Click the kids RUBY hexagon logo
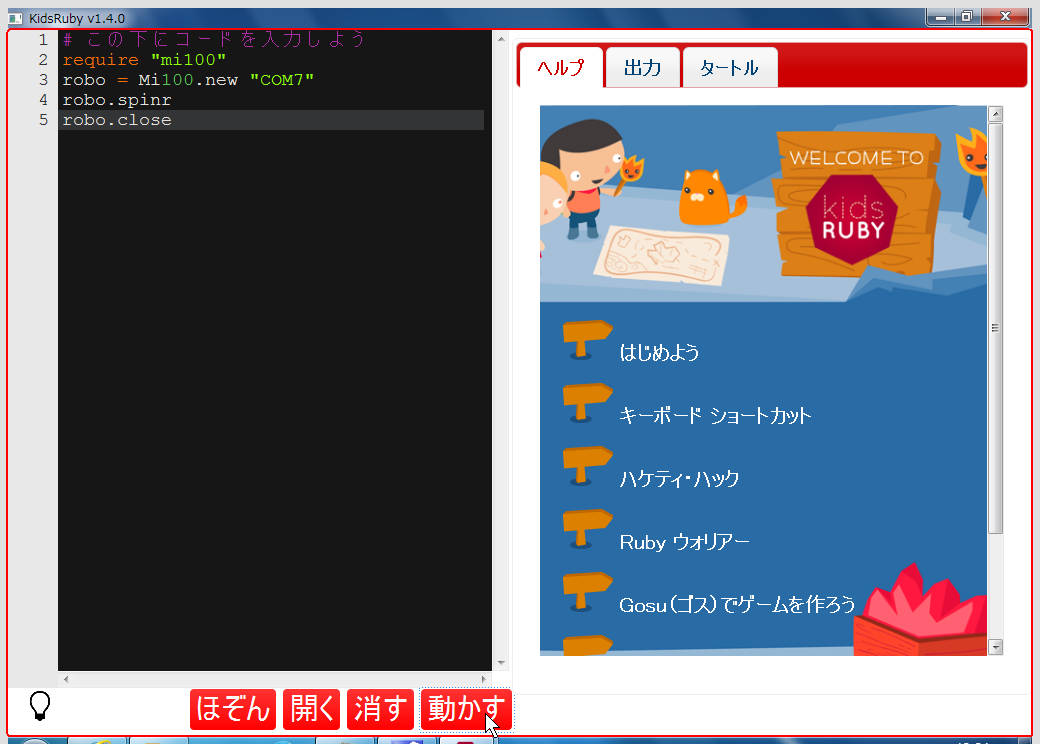Viewport: 1040px width, 744px height. click(x=852, y=219)
